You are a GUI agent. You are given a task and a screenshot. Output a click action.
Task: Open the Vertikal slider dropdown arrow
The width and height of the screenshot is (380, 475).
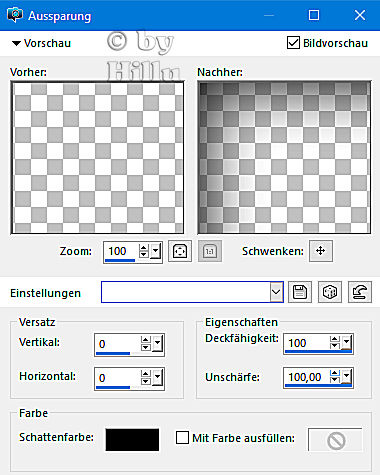(158, 344)
